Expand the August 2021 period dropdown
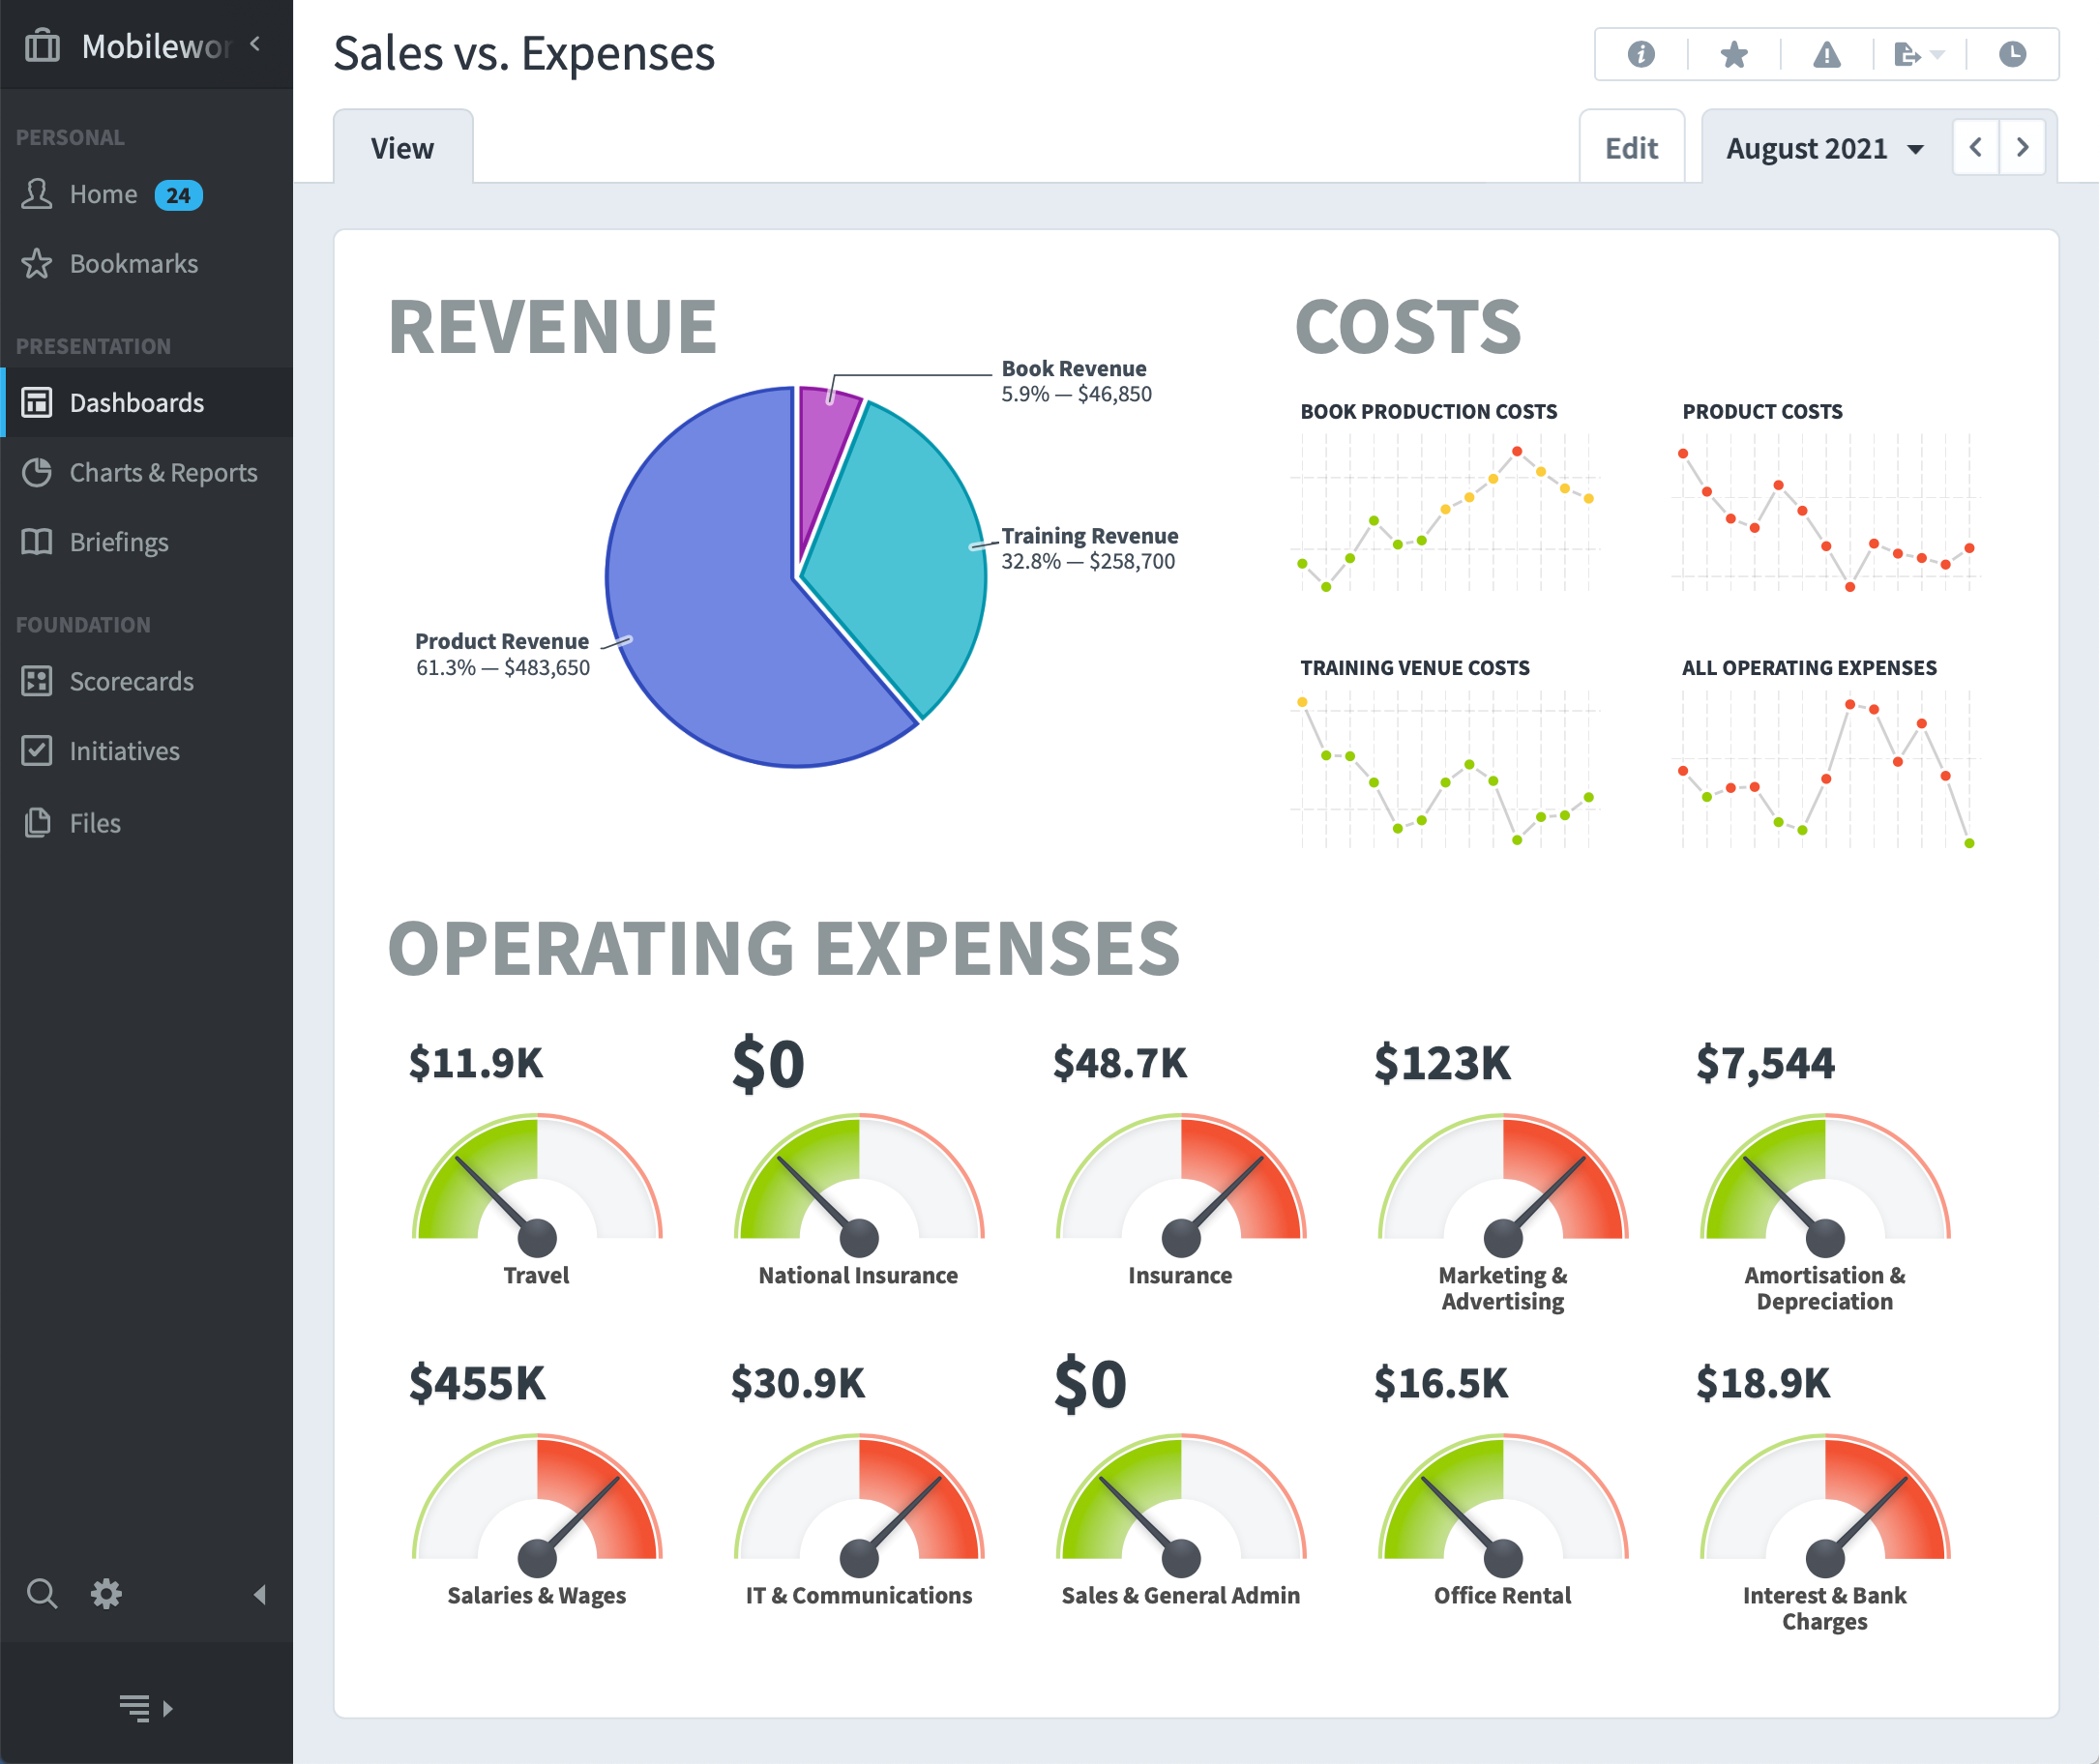The height and width of the screenshot is (1764, 2099). click(x=1824, y=148)
